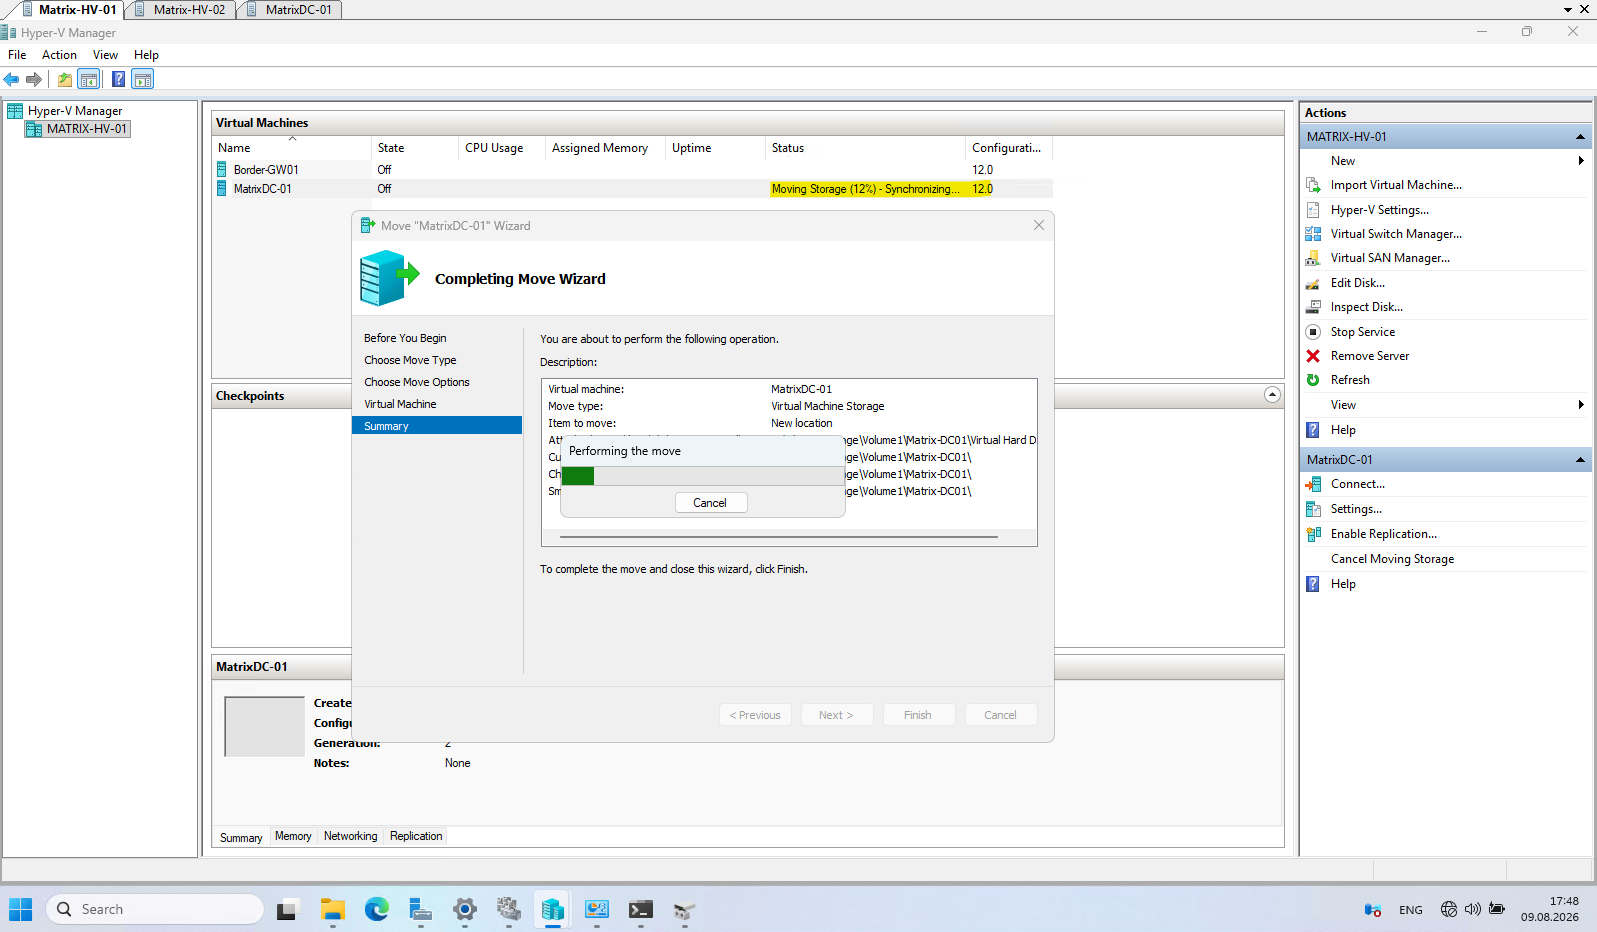Cancel the Performing the move operation

pyautogui.click(x=710, y=503)
